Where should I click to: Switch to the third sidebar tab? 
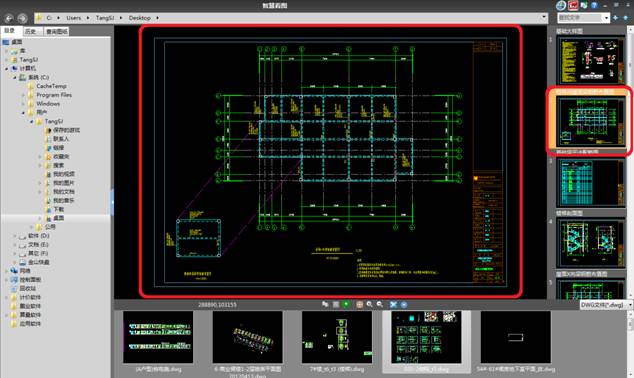point(57,31)
